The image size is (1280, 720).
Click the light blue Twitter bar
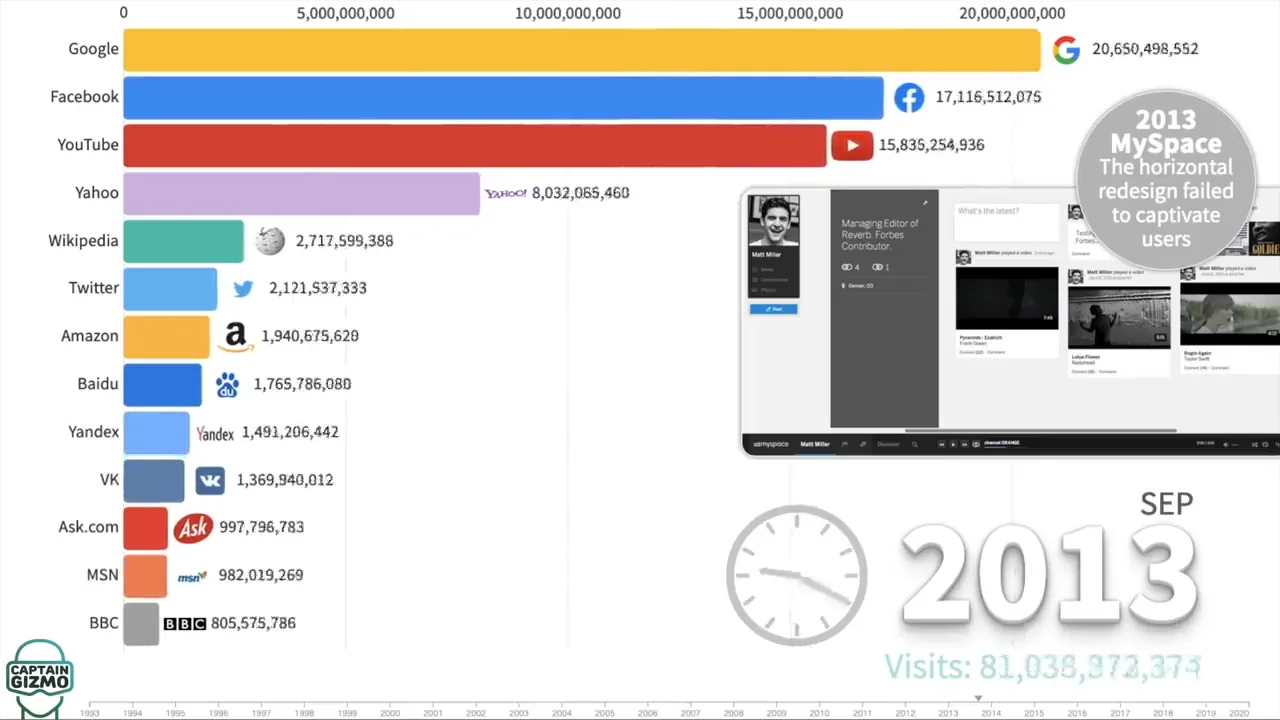[x=170, y=288]
